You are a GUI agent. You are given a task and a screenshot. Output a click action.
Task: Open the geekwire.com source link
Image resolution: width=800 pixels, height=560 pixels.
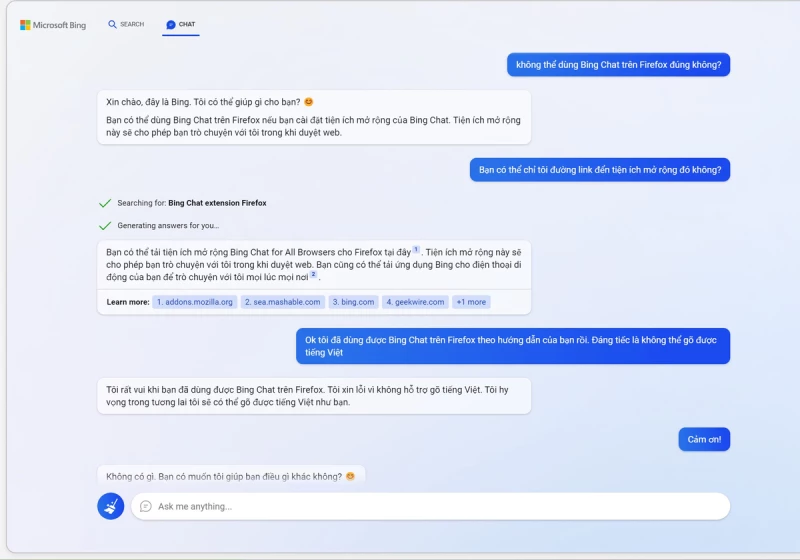point(415,301)
